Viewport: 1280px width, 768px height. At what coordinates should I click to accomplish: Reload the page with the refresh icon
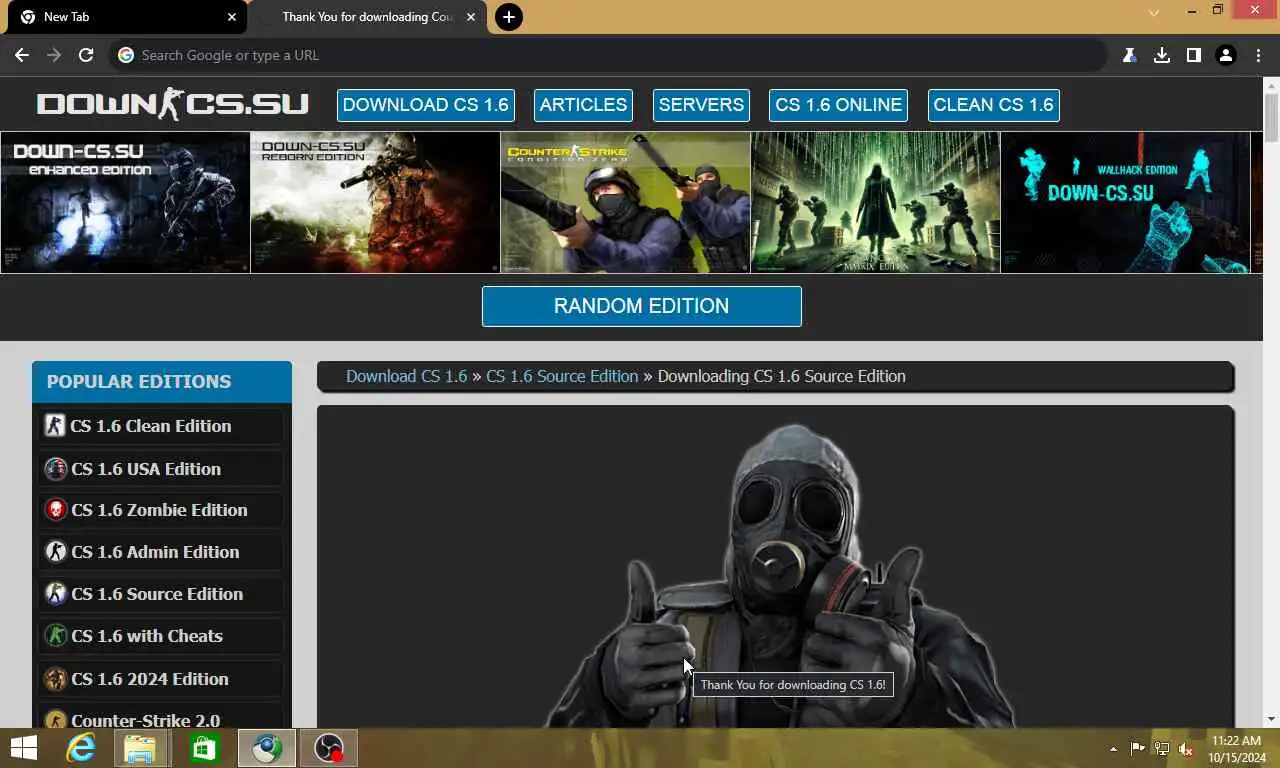coord(86,55)
